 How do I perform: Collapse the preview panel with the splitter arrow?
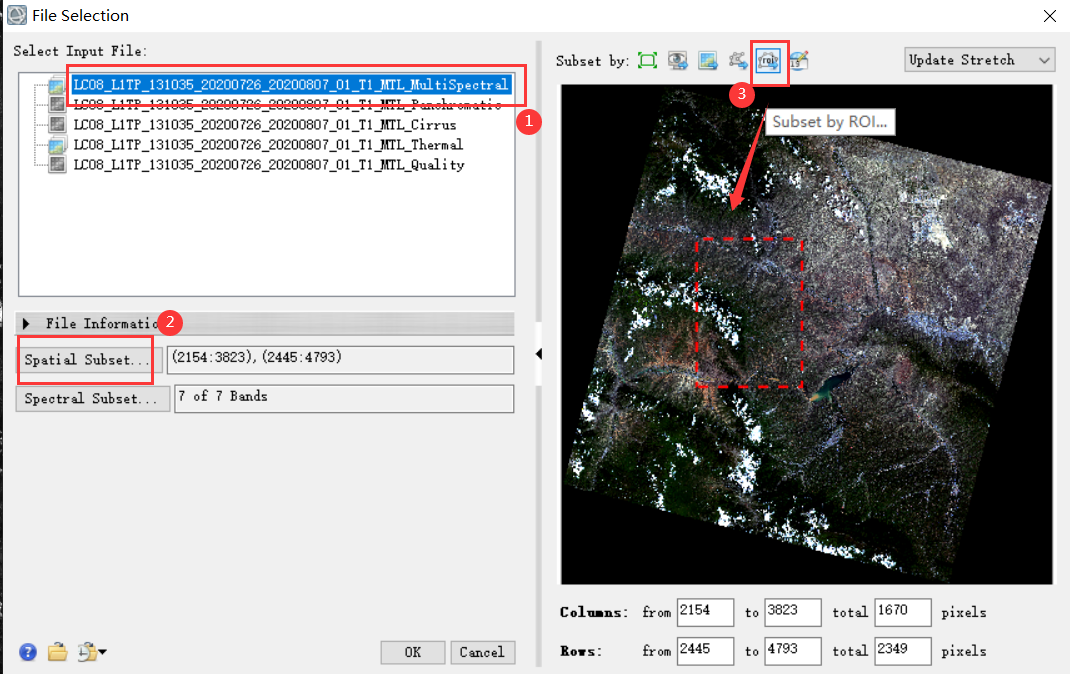point(539,353)
